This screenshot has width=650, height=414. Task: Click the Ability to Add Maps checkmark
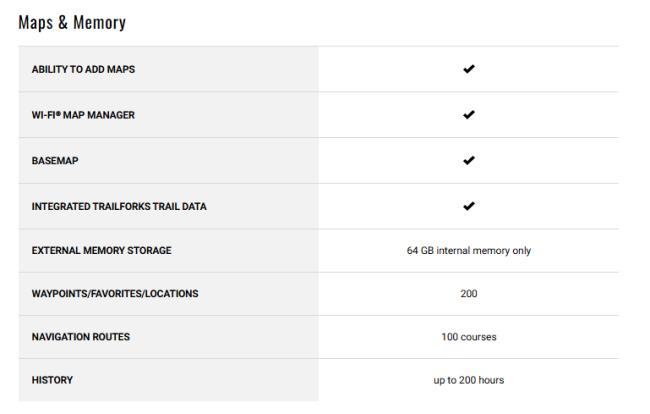coord(468,69)
